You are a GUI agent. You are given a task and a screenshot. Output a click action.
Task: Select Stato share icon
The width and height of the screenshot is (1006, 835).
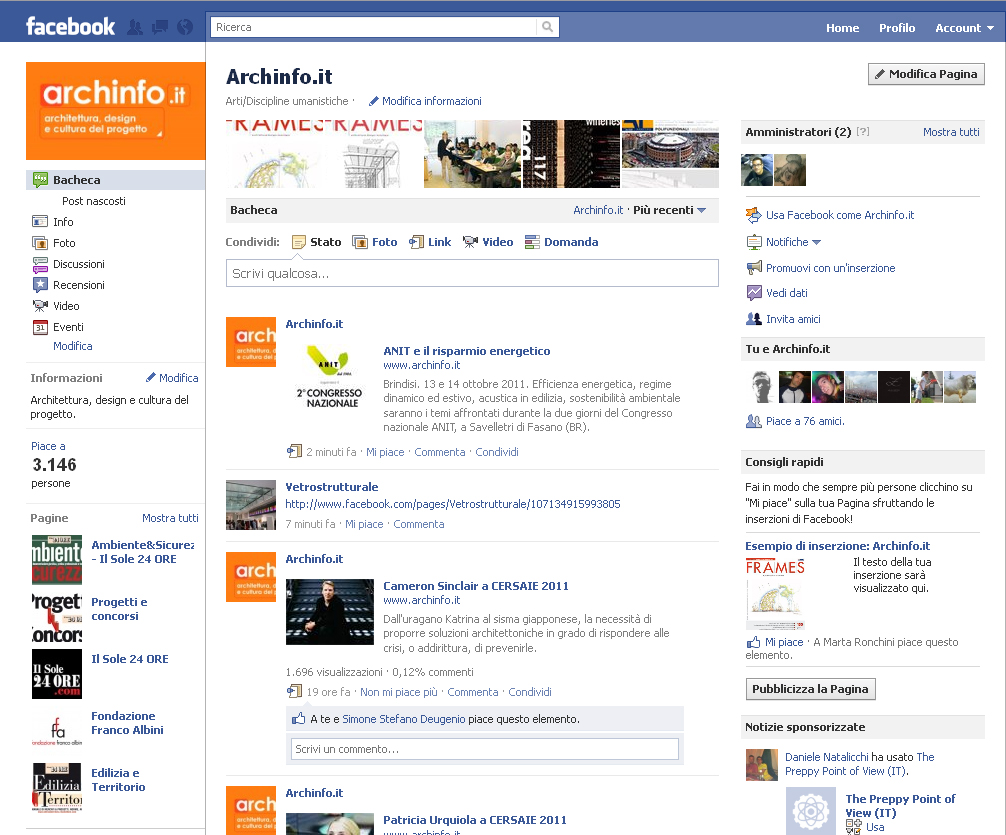(298, 242)
